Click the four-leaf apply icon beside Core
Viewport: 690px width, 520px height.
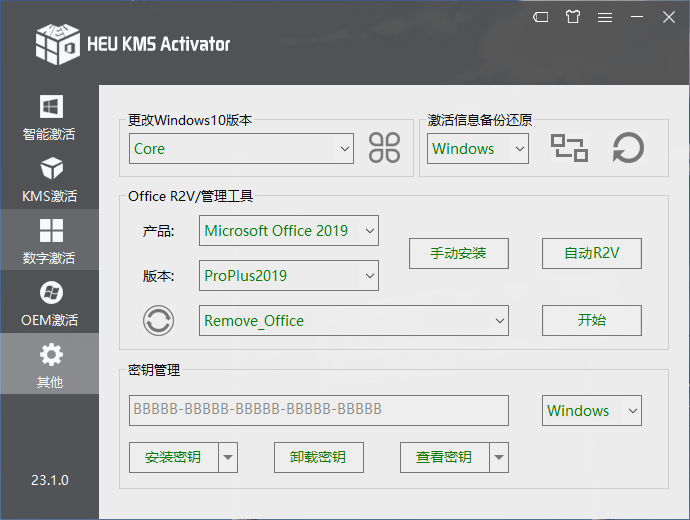click(384, 148)
